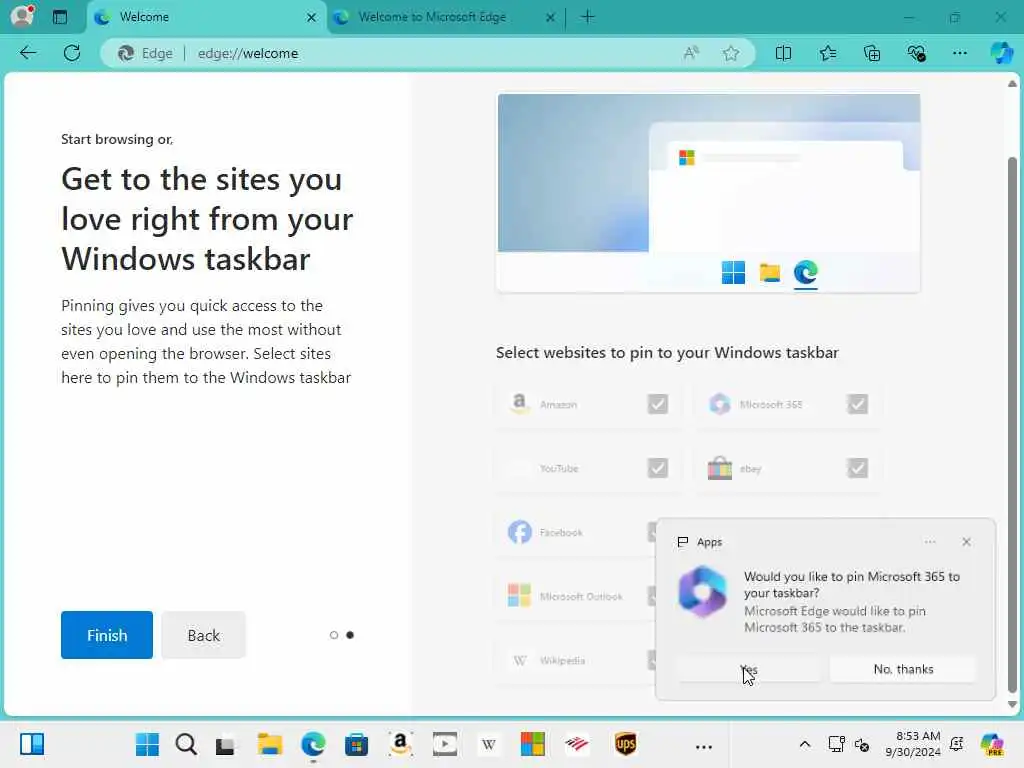Image resolution: width=1024 pixels, height=768 pixels.
Task: Add this page to favorites star
Action: [x=731, y=53]
